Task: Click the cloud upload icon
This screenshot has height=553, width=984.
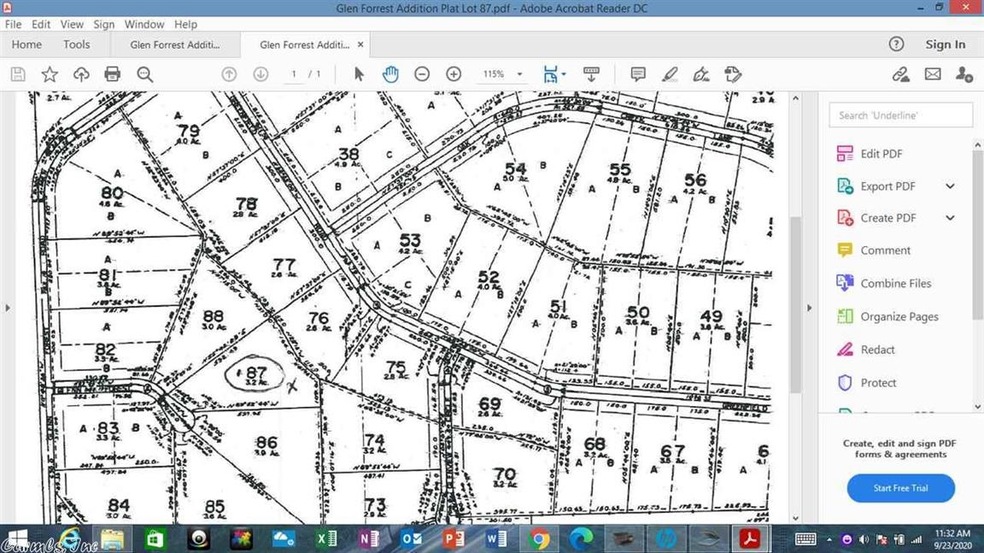Action: pyautogui.click(x=81, y=74)
